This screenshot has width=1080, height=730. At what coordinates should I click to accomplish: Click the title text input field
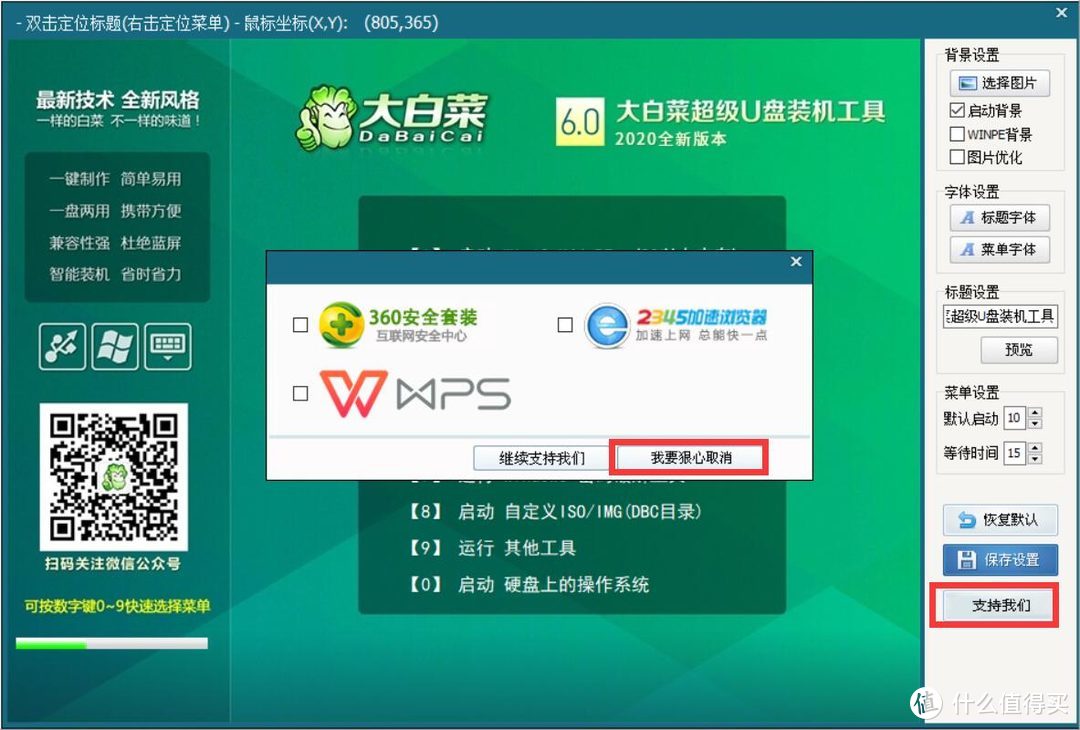pyautogui.click(x=1000, y=316)
